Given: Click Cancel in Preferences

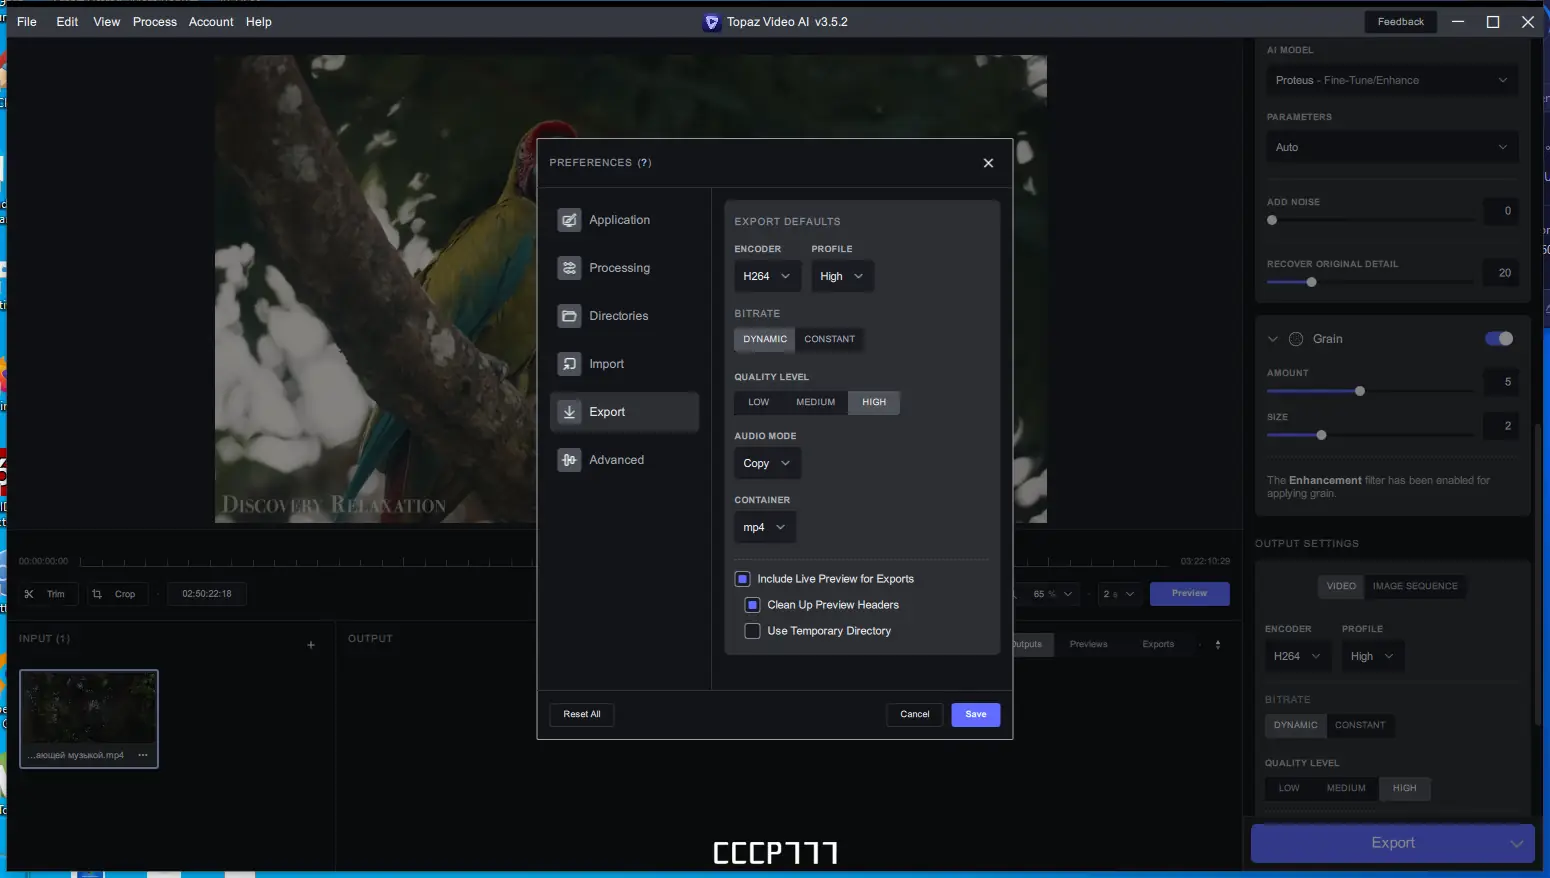Looking at the screenshot, I should click(x=915, y=714).
